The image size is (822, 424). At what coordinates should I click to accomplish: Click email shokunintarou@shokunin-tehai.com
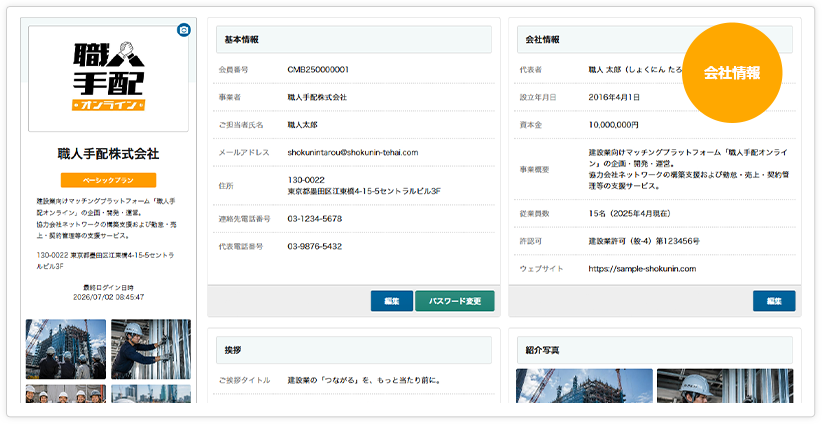[x=352, y=153]
